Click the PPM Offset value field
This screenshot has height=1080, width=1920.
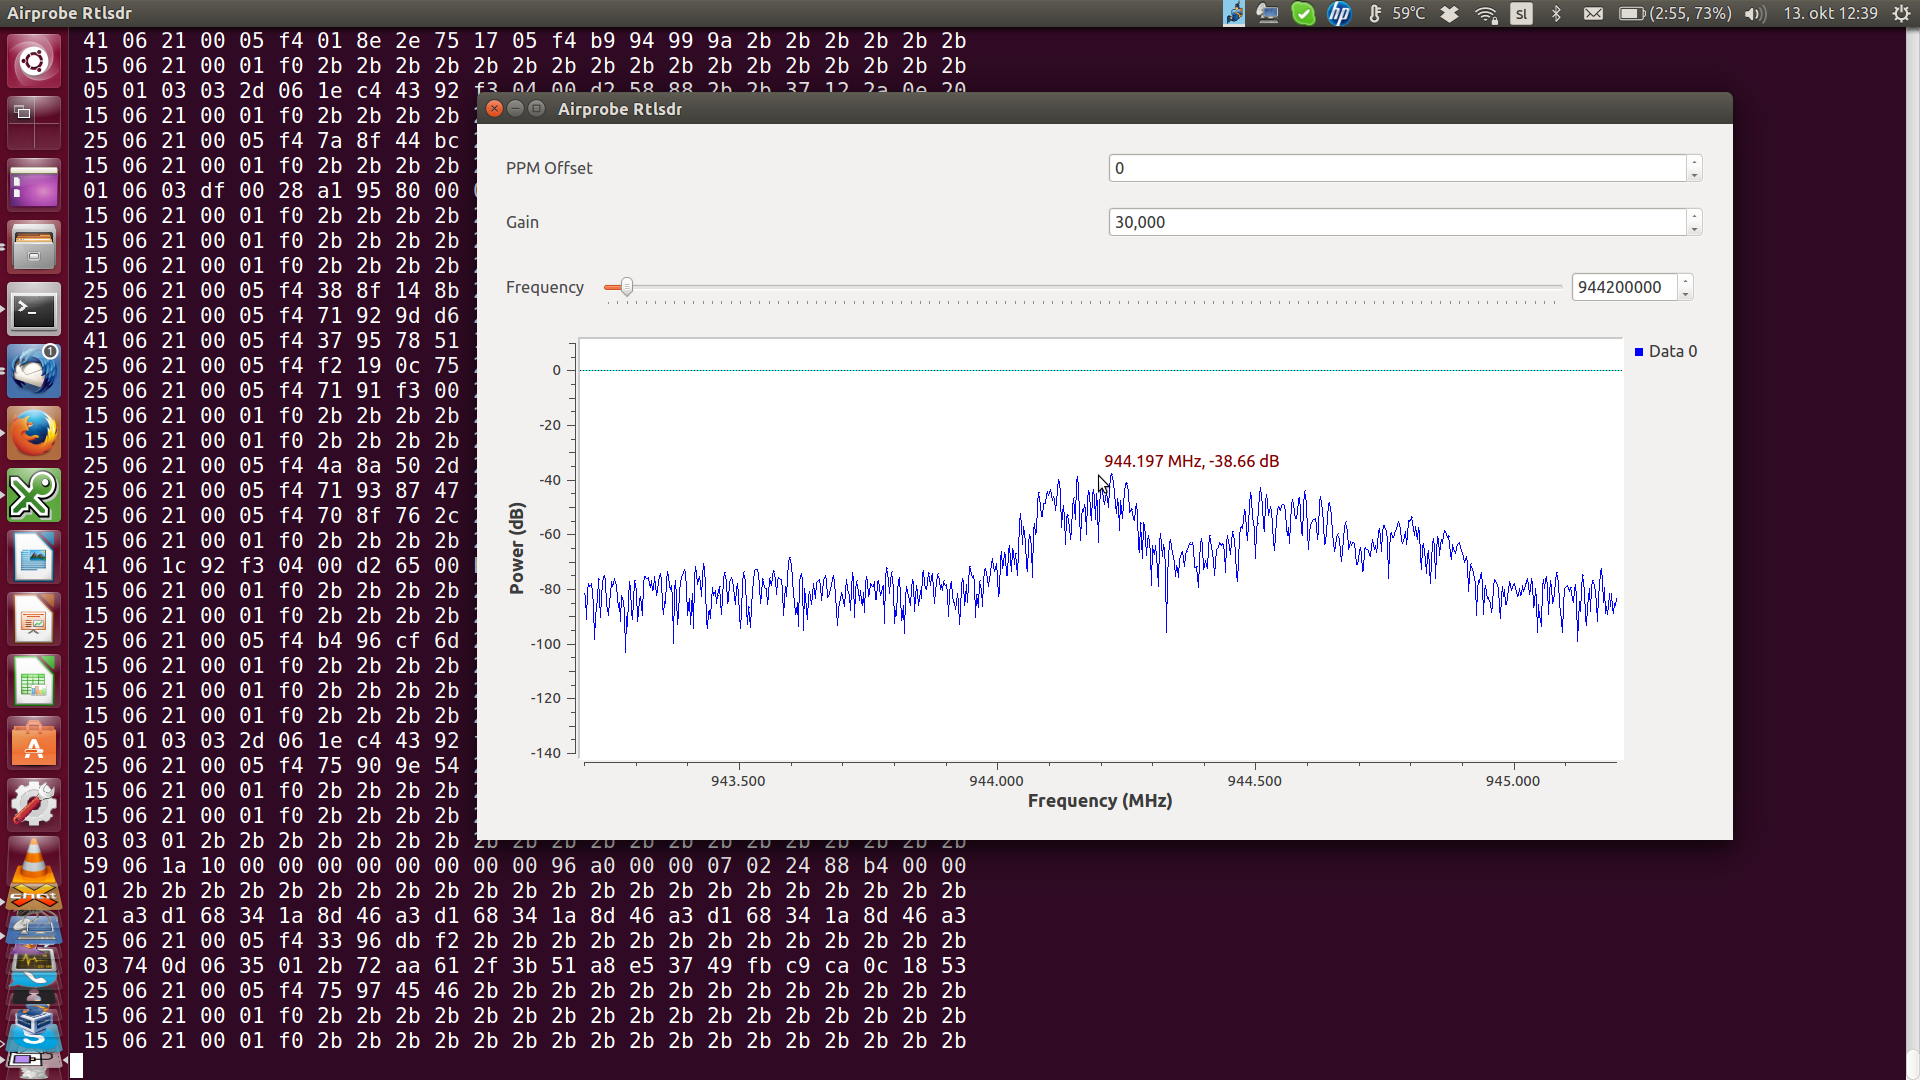(1397, 168)
